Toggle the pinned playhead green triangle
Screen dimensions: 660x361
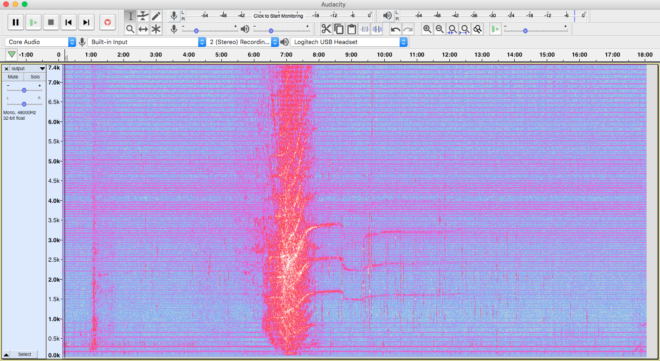(11, 54)
